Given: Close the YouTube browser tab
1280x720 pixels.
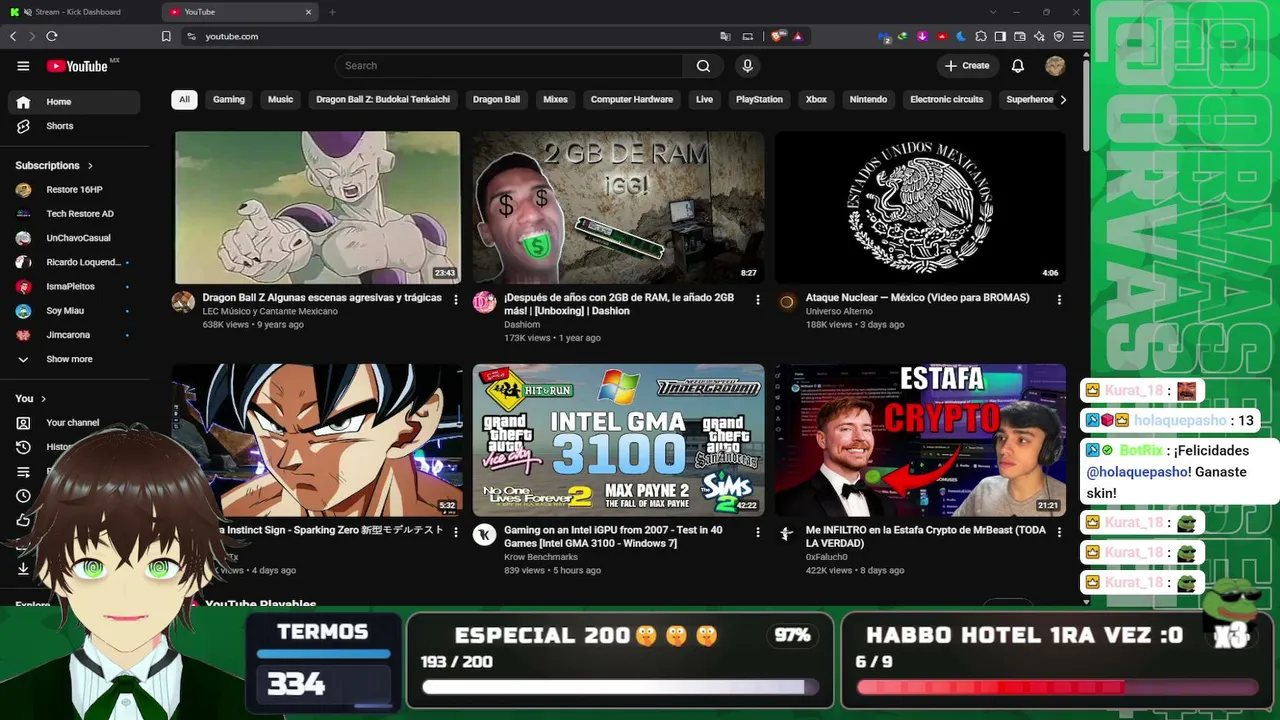Looking at the screenshot, I should 308,12.
